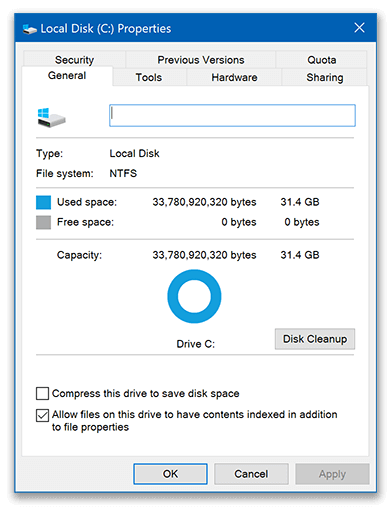Click the blue disk usage ring chart
This screenshot has height=509, width=390.
(194, 296)
